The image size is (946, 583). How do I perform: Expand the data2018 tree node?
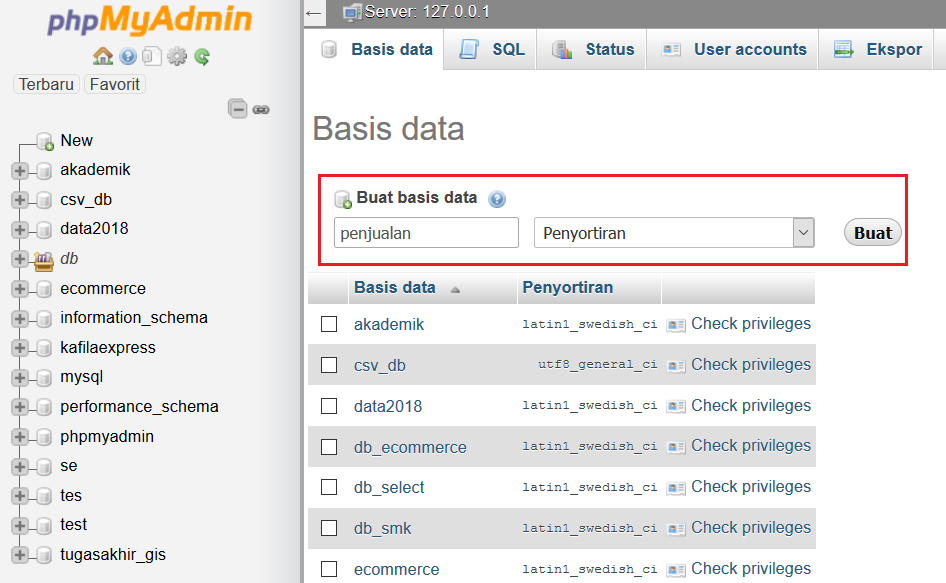click(19, 229)
